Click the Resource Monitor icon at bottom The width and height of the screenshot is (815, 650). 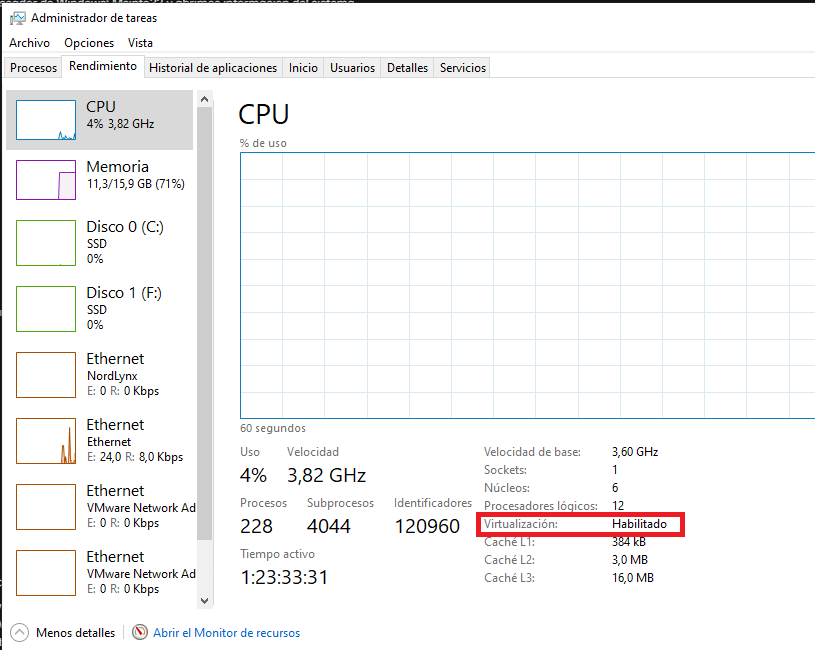[x=140, y=633]
